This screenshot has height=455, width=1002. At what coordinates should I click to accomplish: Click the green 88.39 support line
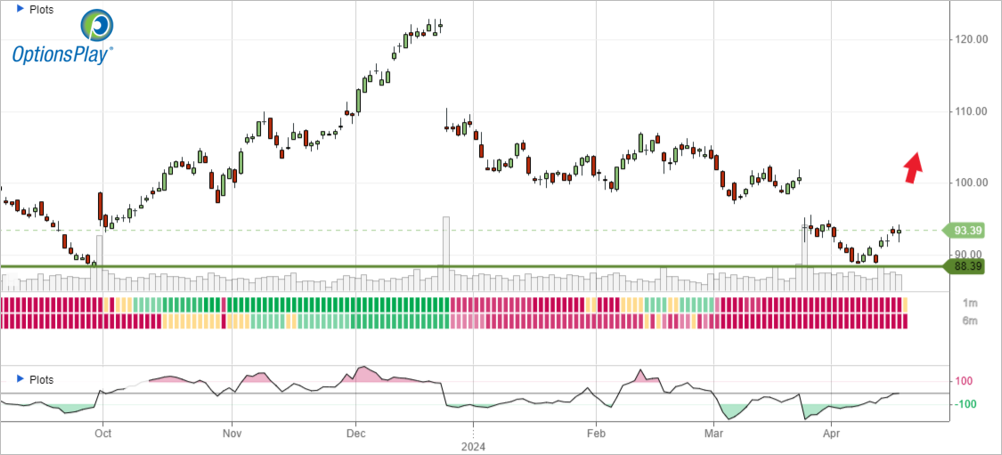click(x=472, y=266)
